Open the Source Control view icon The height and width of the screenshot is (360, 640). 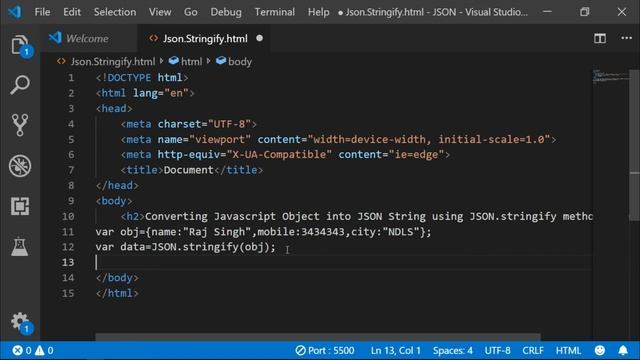tap(20, 125)
